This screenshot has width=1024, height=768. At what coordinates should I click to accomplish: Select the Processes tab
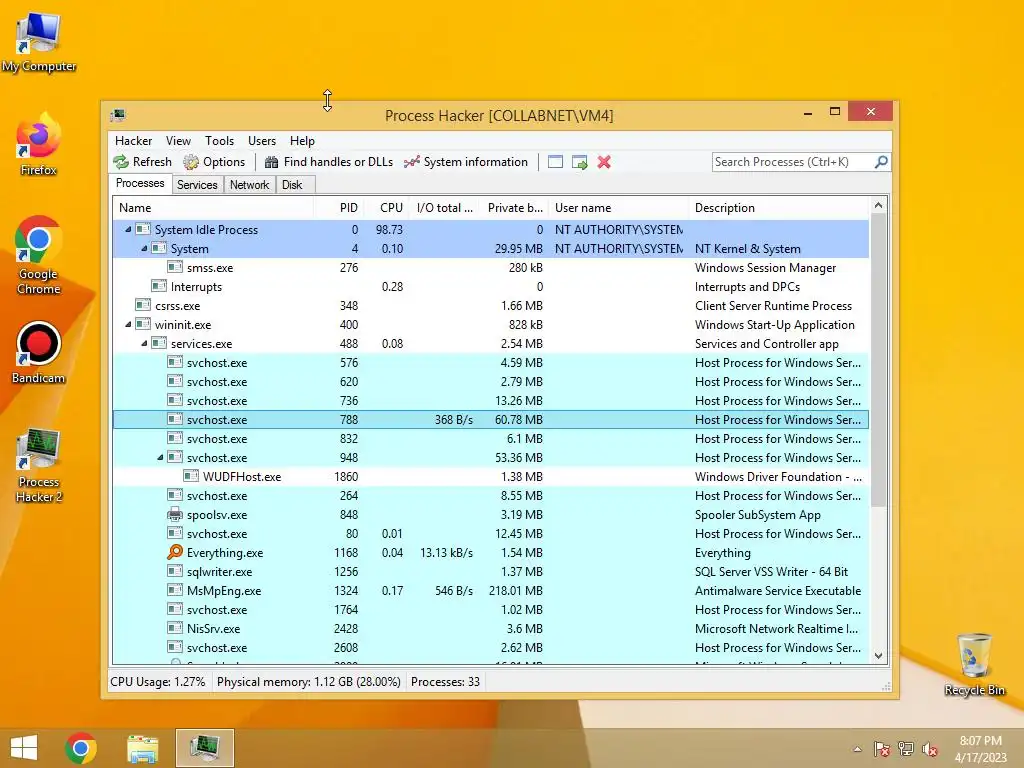(140, 184)
